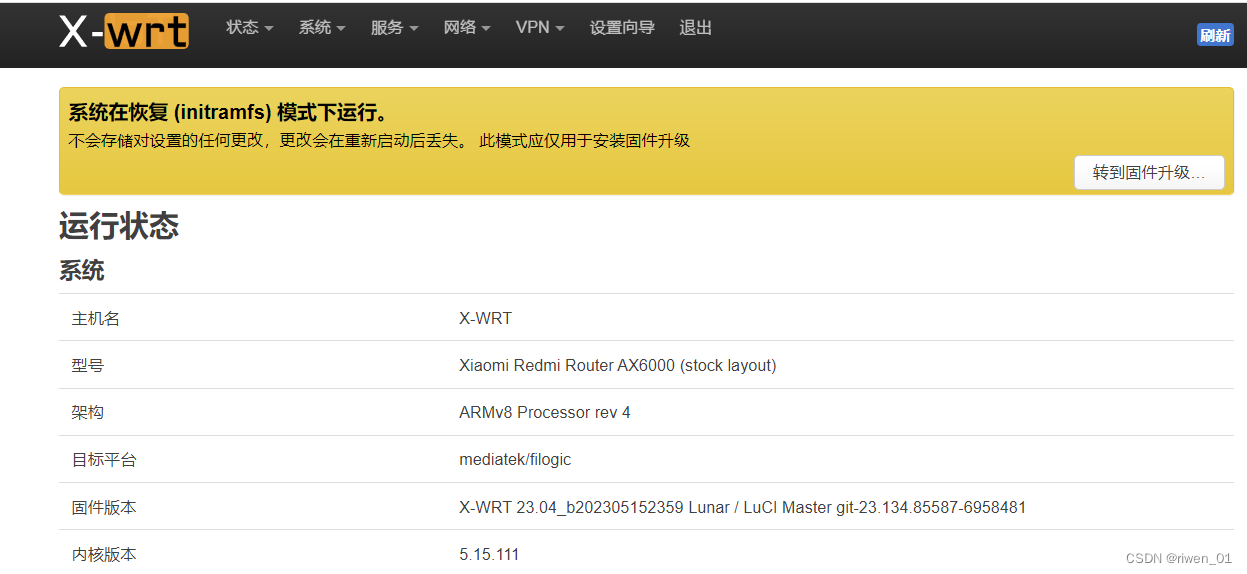This screenshot has width=1247, height=574.
Task: Select the 目标平台 label
Action: (x=104, y=460)
